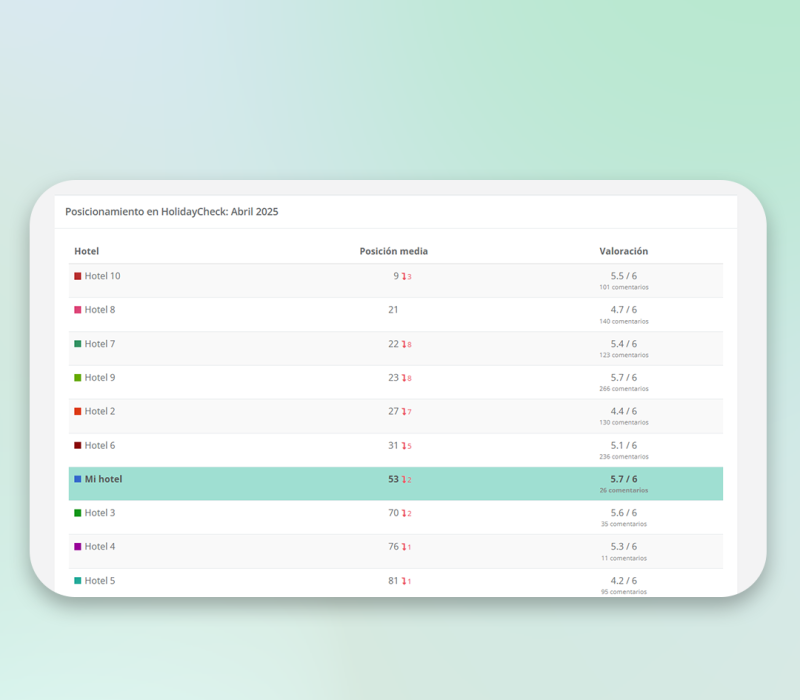Click the Hotel 6 color square
This screenshot has width=800, height=700.
[x=78, y=445]
